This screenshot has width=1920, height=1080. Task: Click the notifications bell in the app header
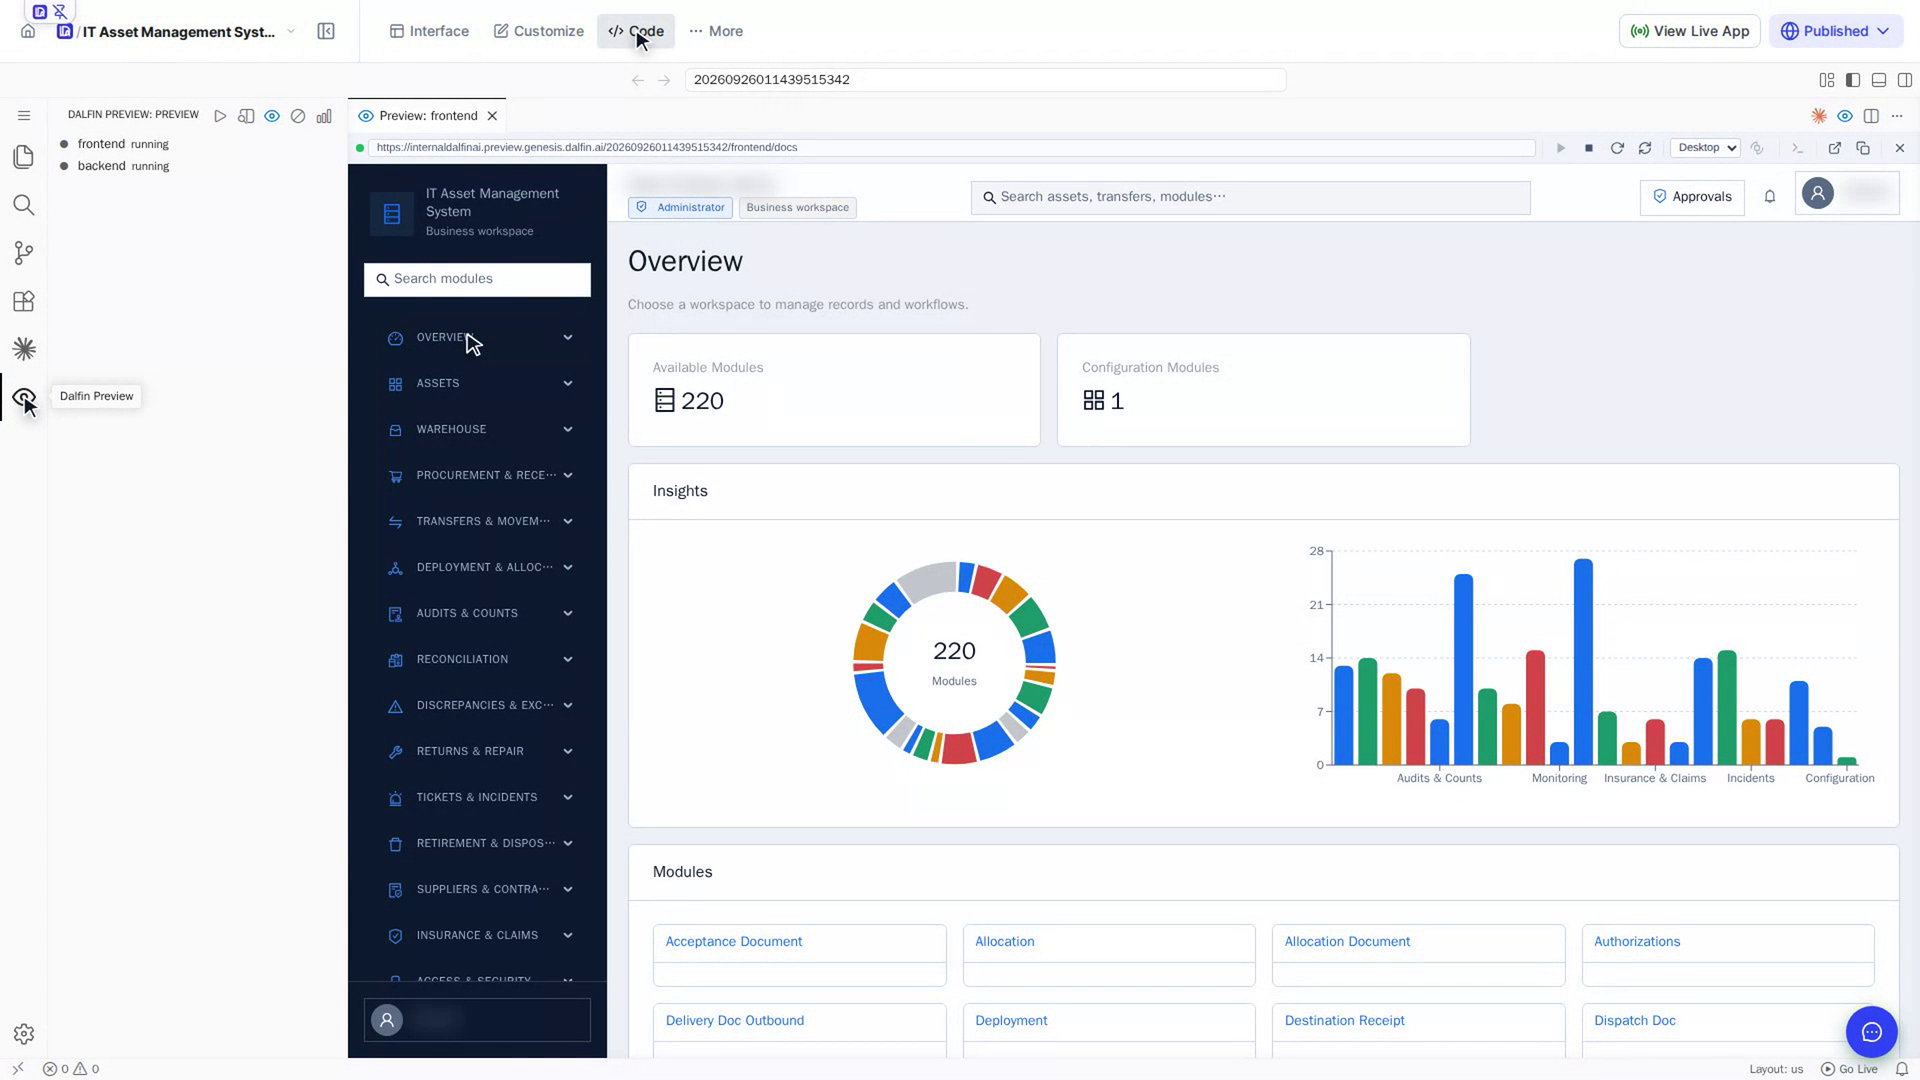click(1770, 197)
